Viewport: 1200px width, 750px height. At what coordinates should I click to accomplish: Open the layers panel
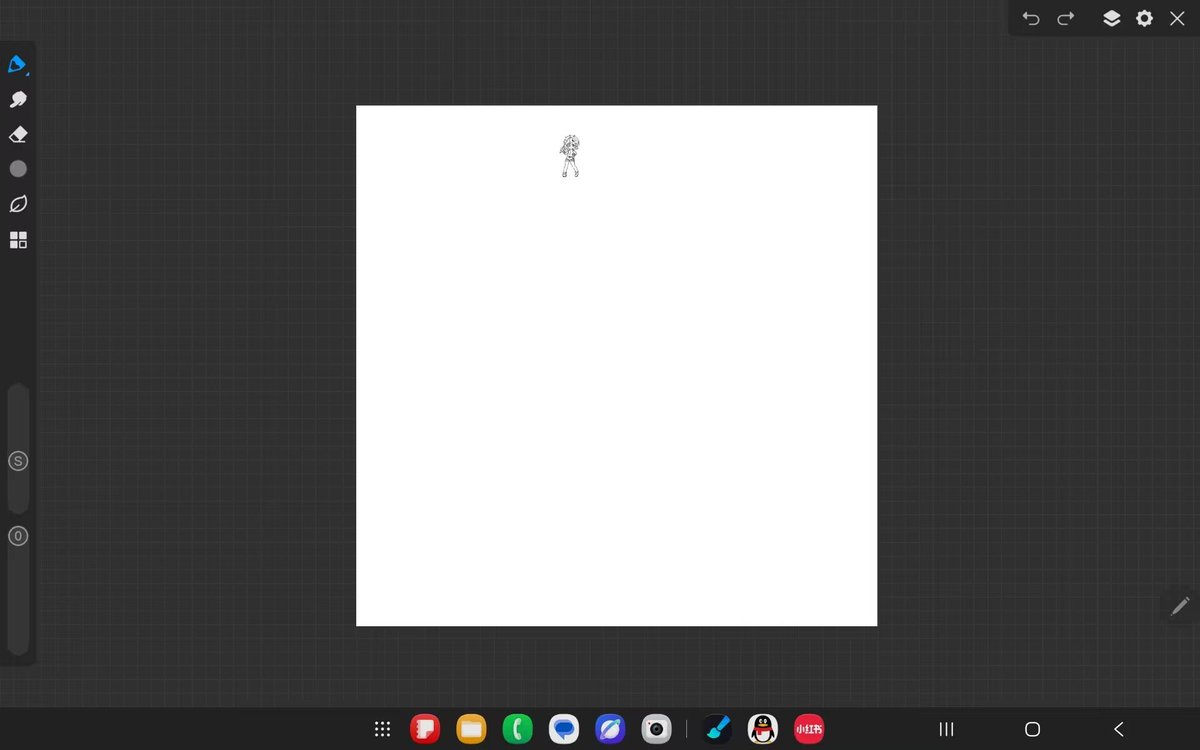[1111, 18]
